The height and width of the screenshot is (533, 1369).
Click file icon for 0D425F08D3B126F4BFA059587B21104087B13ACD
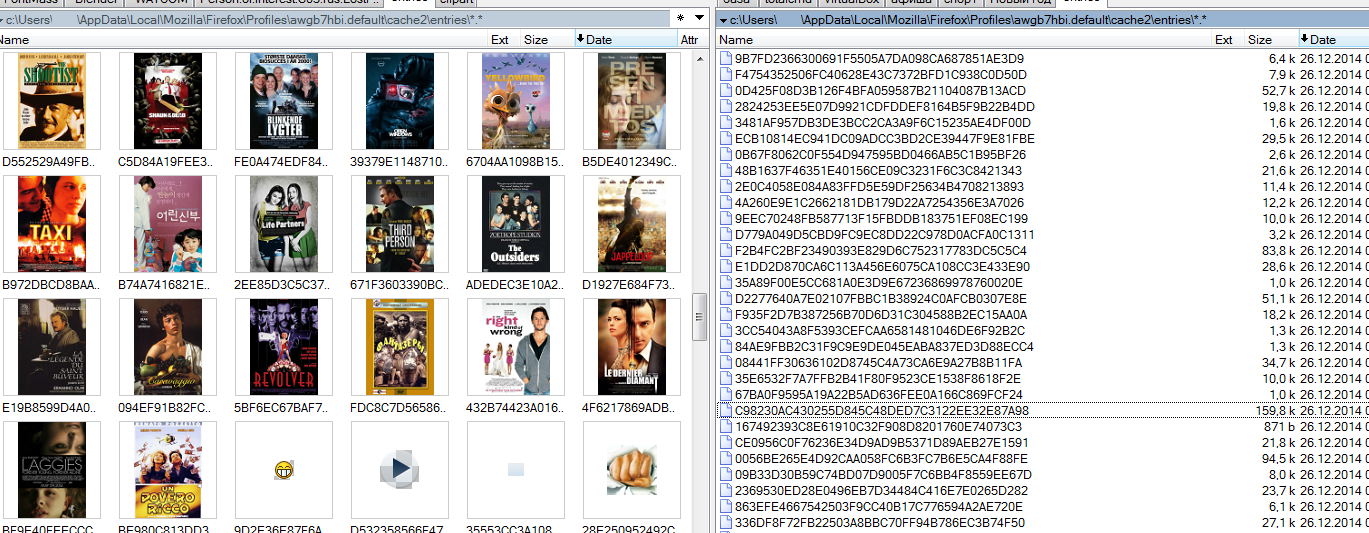(x=726, y=91)
